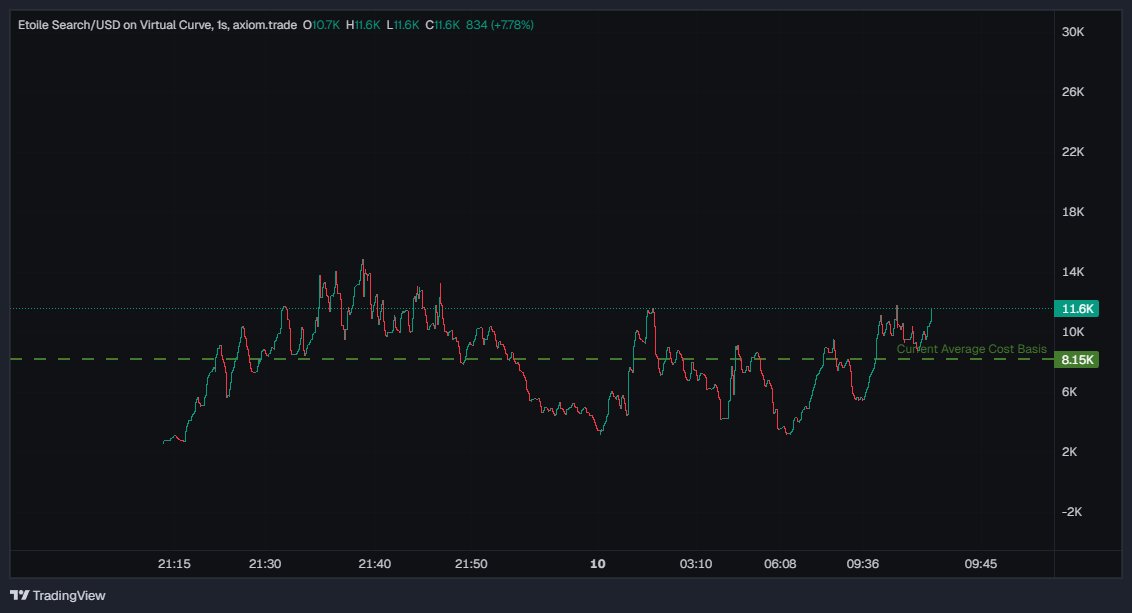Click the green 8.15K cost basis tag

[x=1077, y=359]
